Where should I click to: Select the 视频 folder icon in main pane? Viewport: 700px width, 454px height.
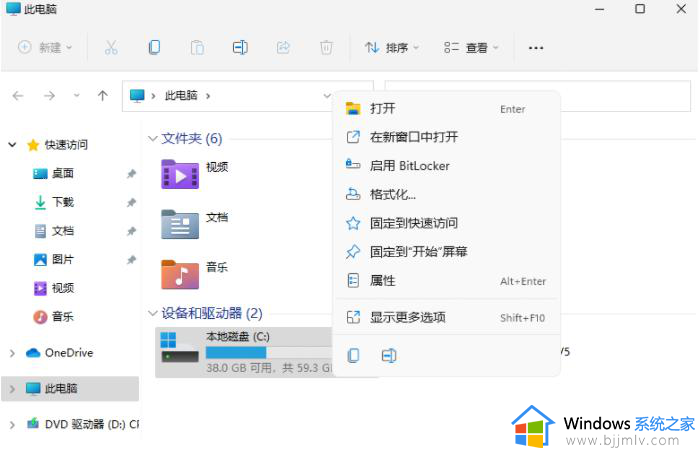coord(180,174)
